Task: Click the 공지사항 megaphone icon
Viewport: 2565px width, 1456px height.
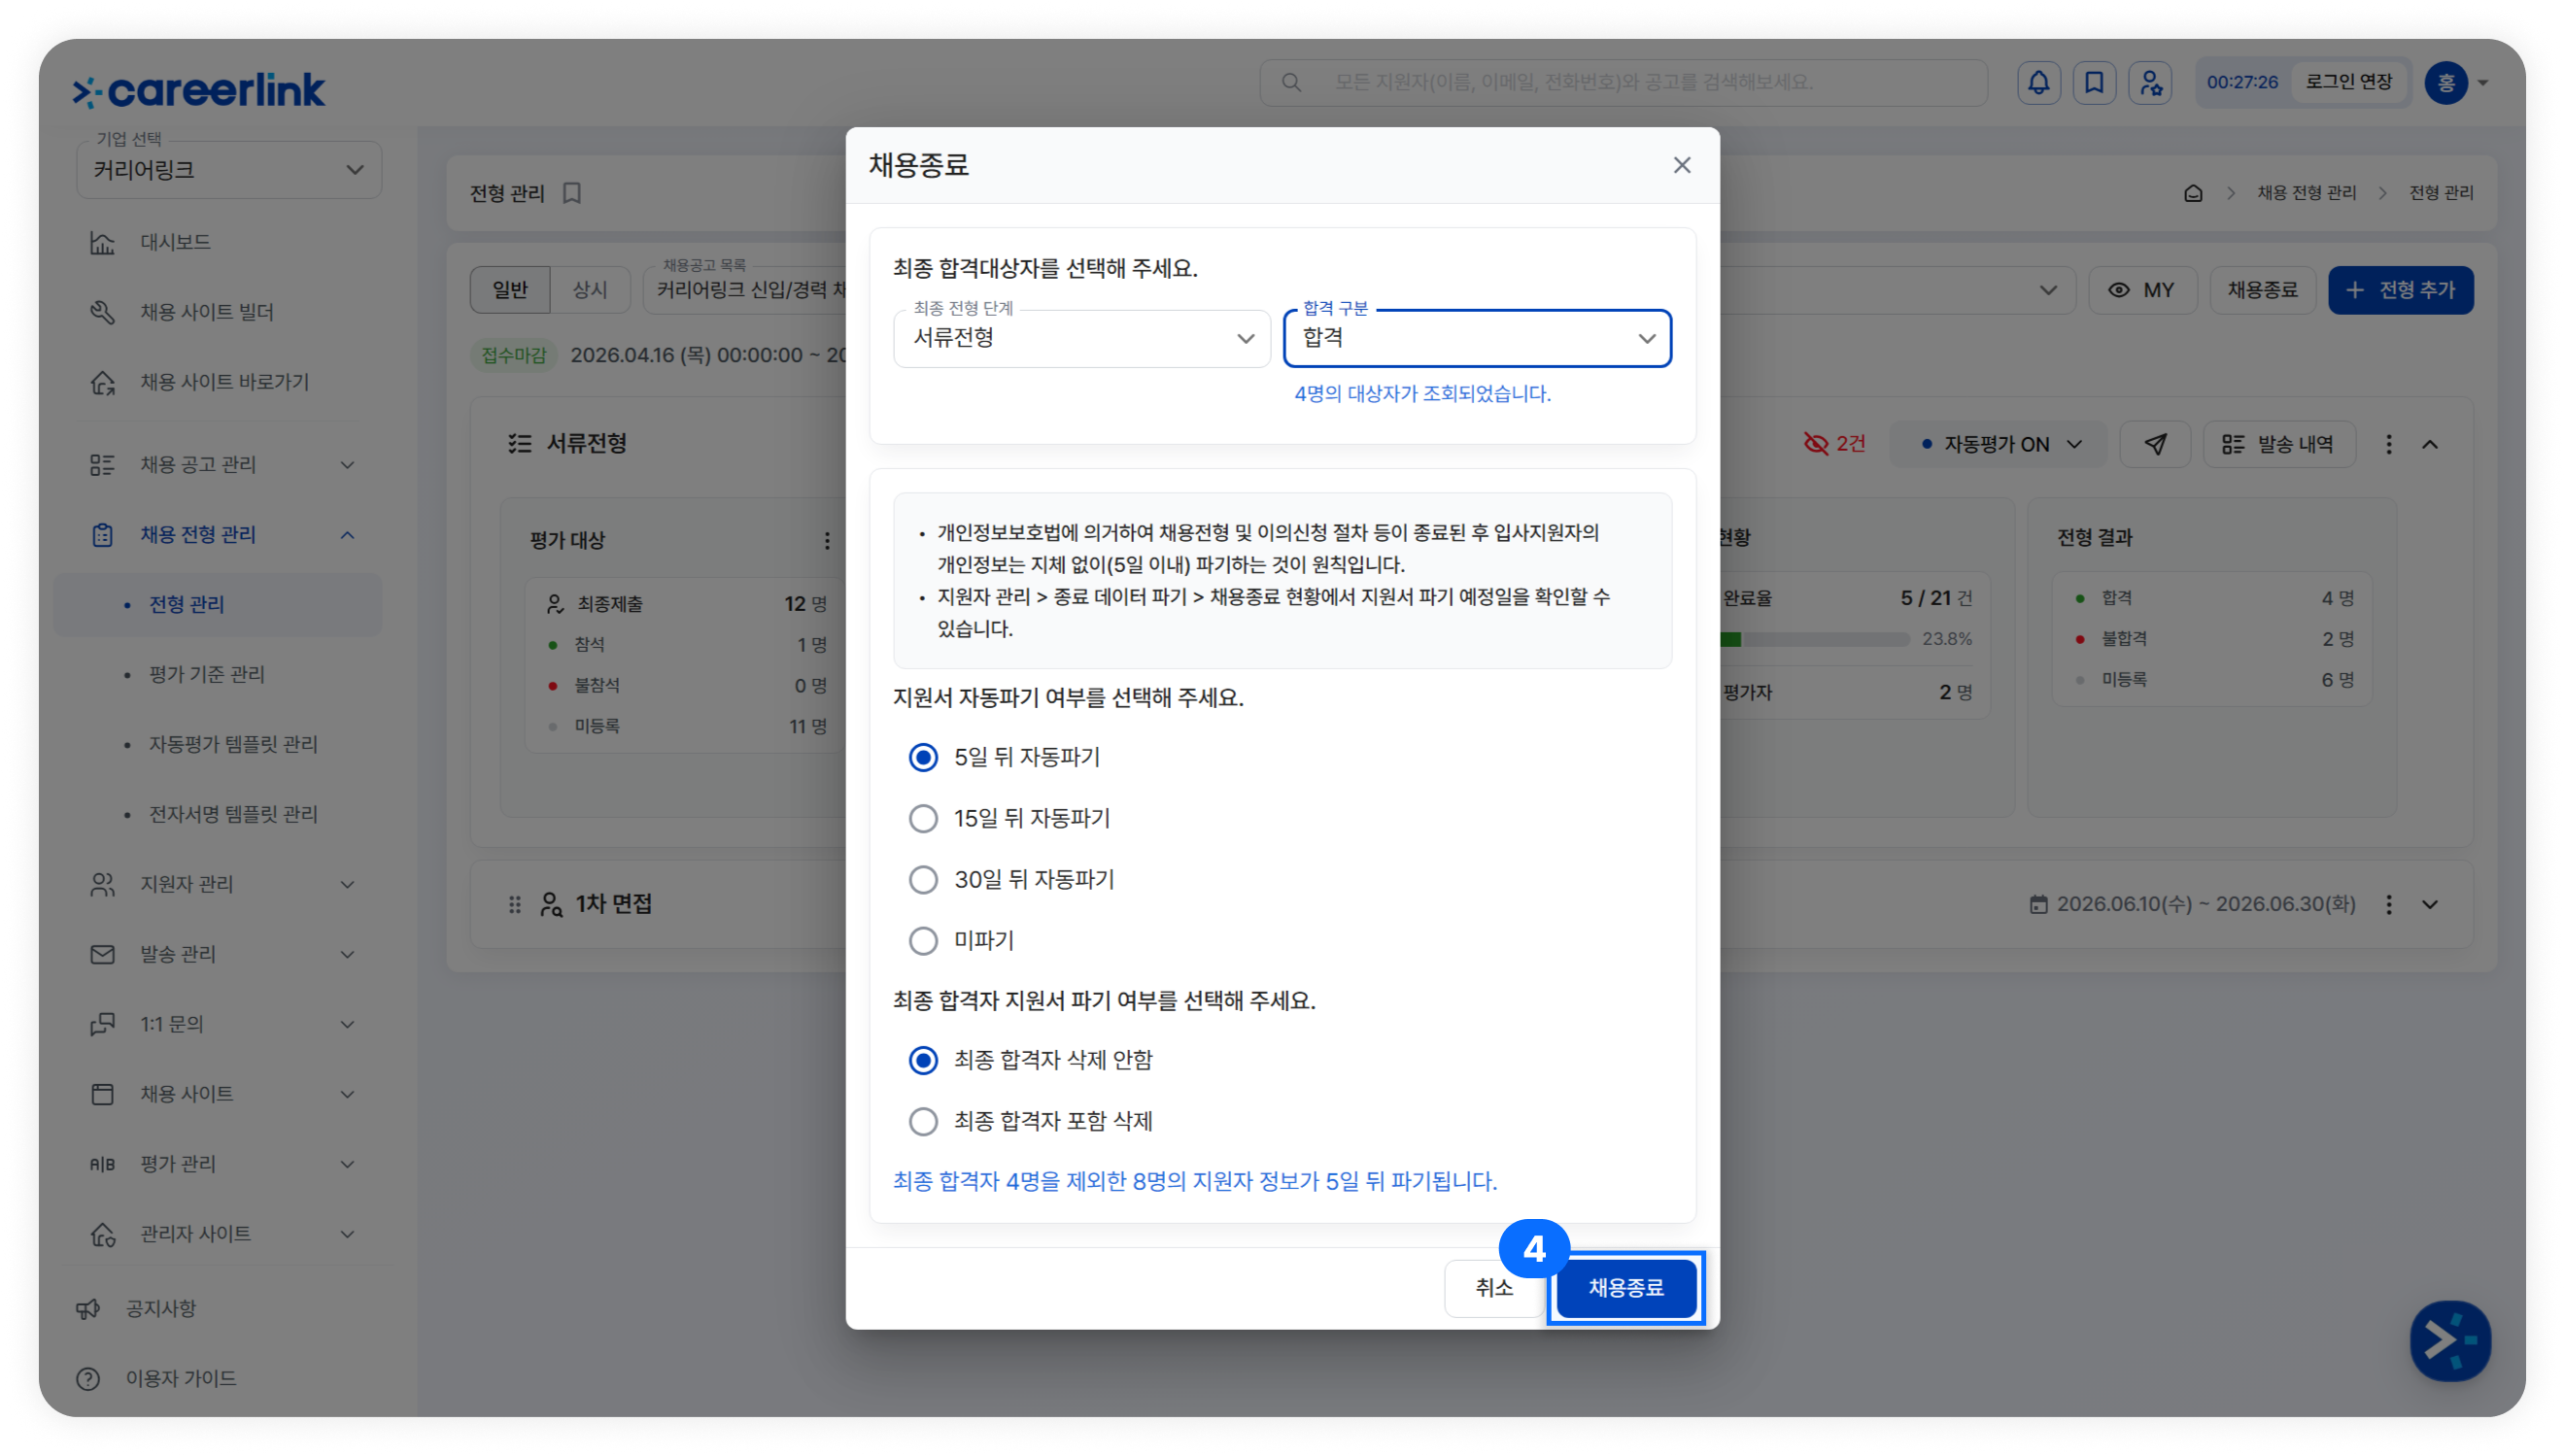Action: (88, 1309)
